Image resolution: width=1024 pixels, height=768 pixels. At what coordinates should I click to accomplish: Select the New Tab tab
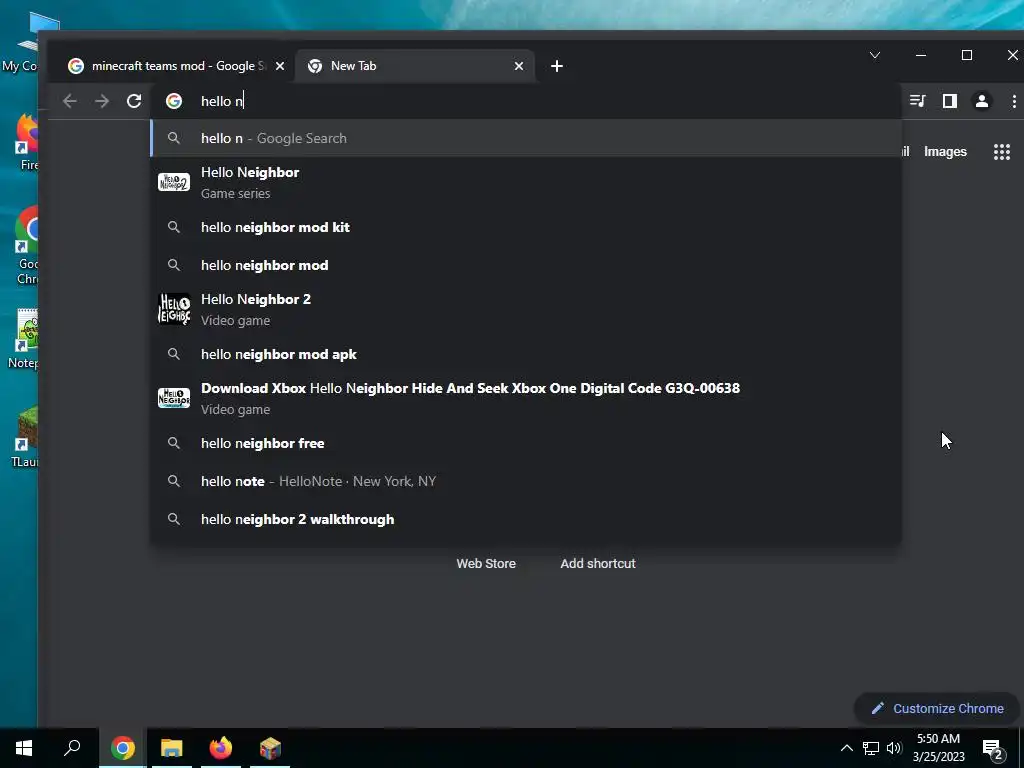[415, 66]
